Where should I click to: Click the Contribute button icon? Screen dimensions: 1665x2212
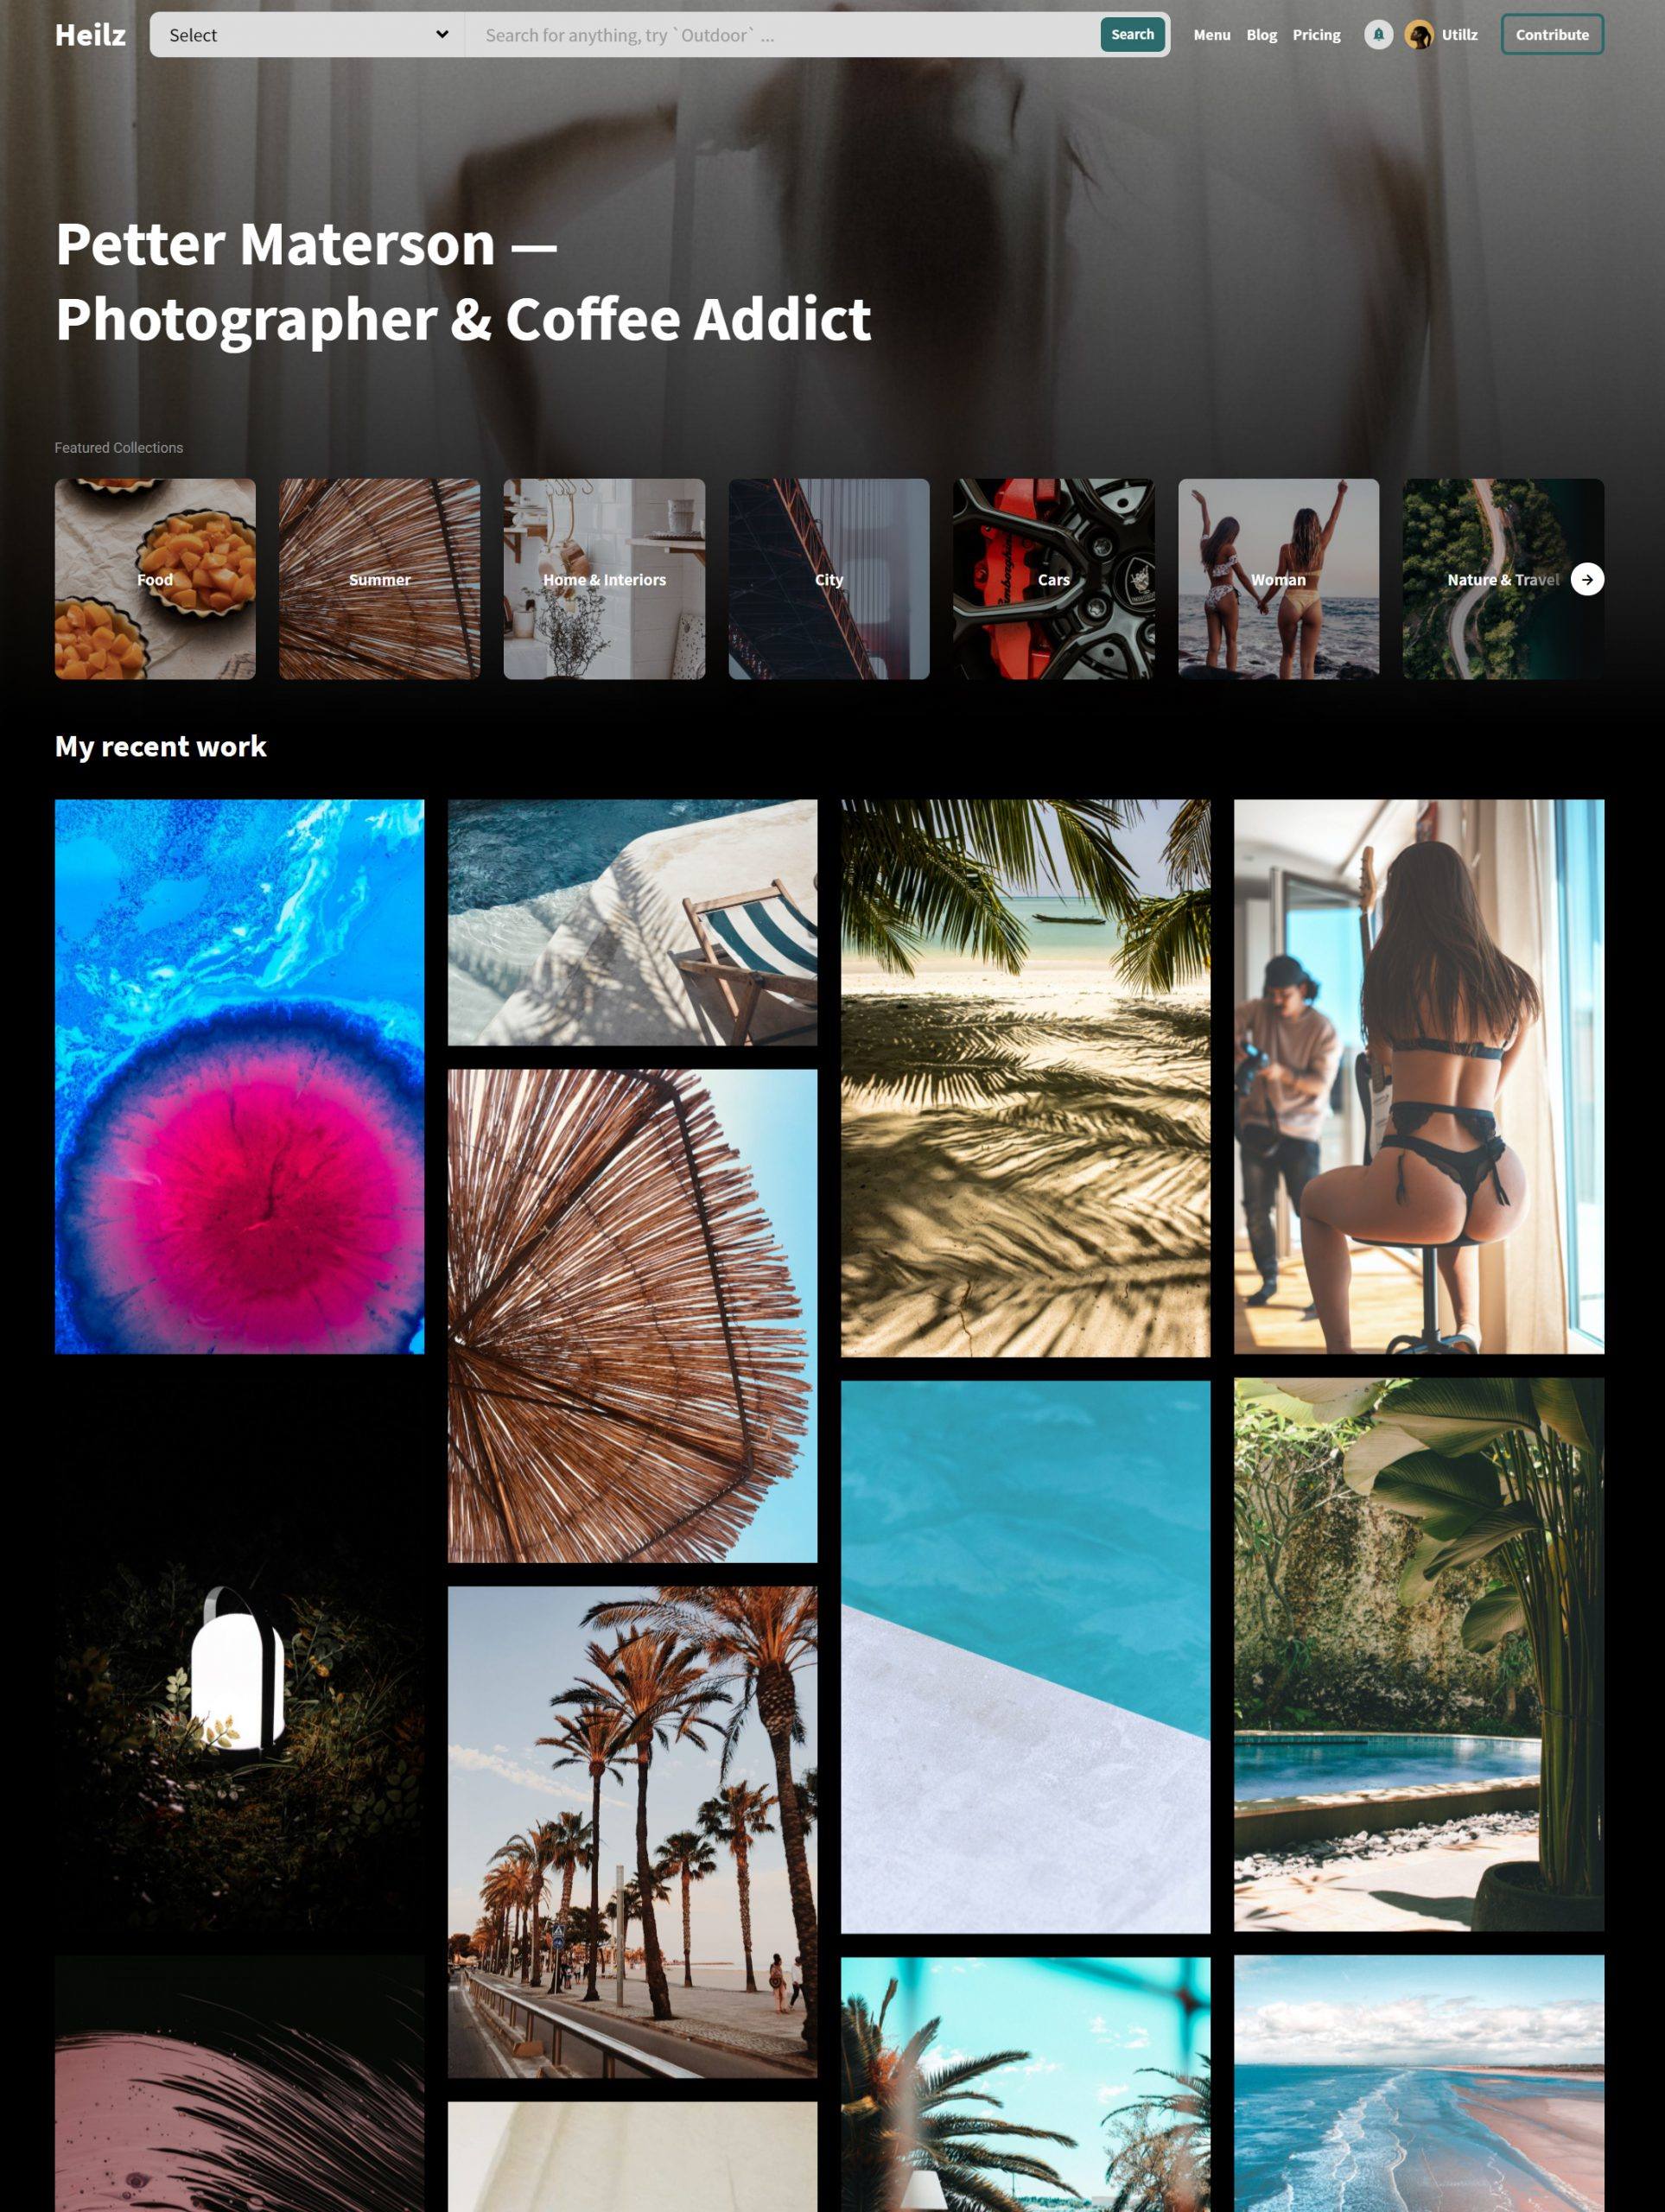(1551, 35)
